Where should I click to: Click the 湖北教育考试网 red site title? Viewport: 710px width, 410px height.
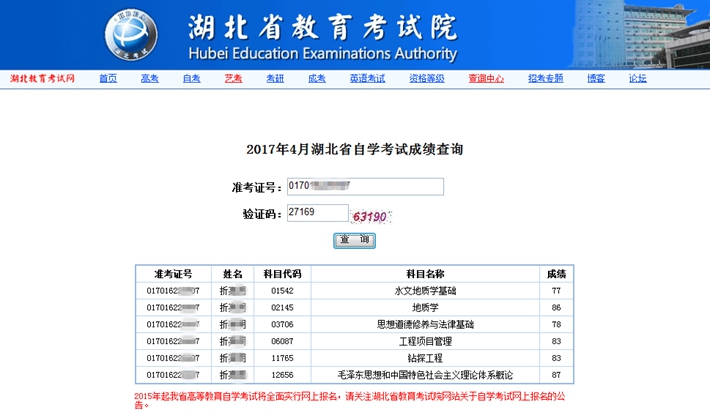(42, 78)
